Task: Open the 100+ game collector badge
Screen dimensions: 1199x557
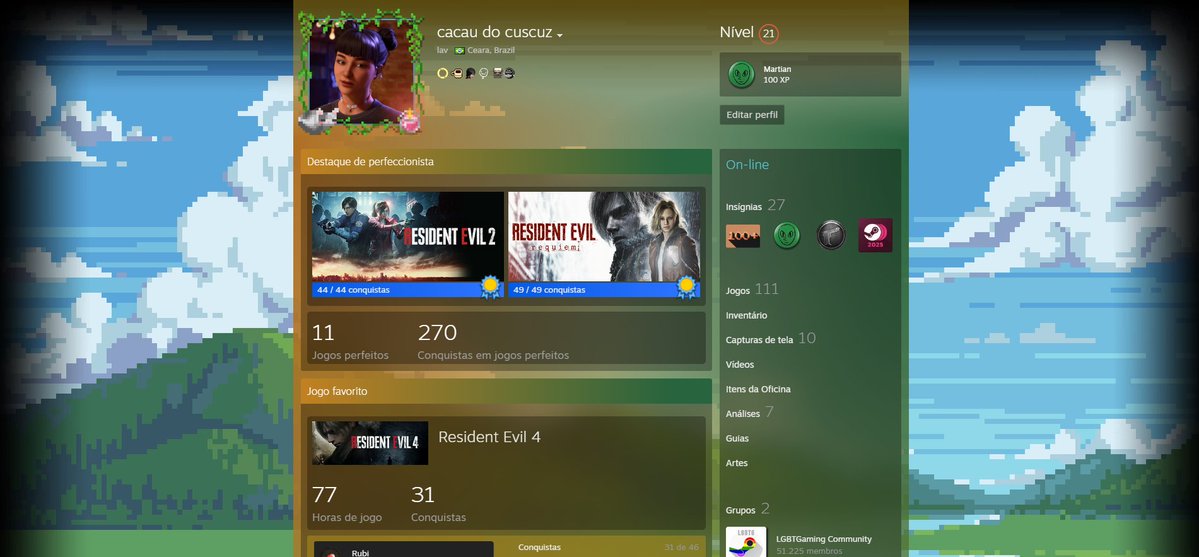Action: tap(742, 236)
